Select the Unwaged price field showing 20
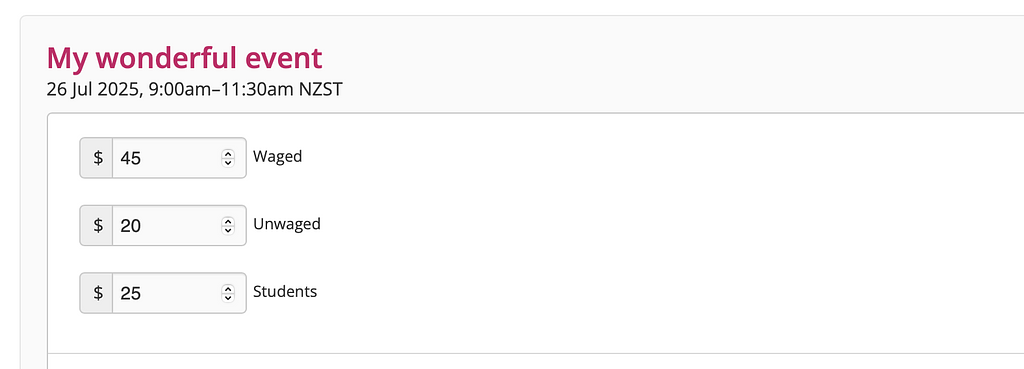 179,225
